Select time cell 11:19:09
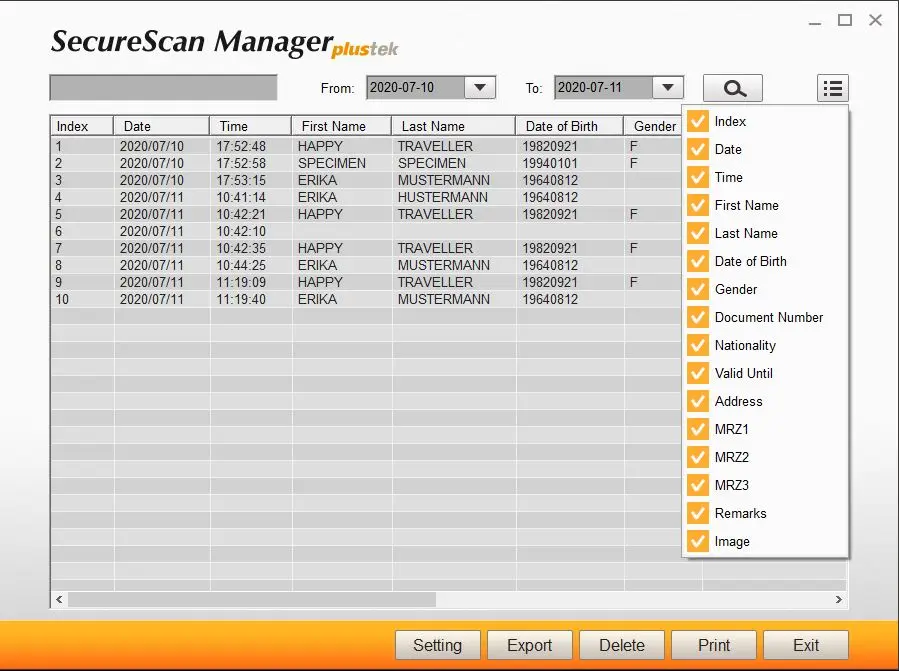This screenshot has width=899, height=671. [x=251, y=282]
